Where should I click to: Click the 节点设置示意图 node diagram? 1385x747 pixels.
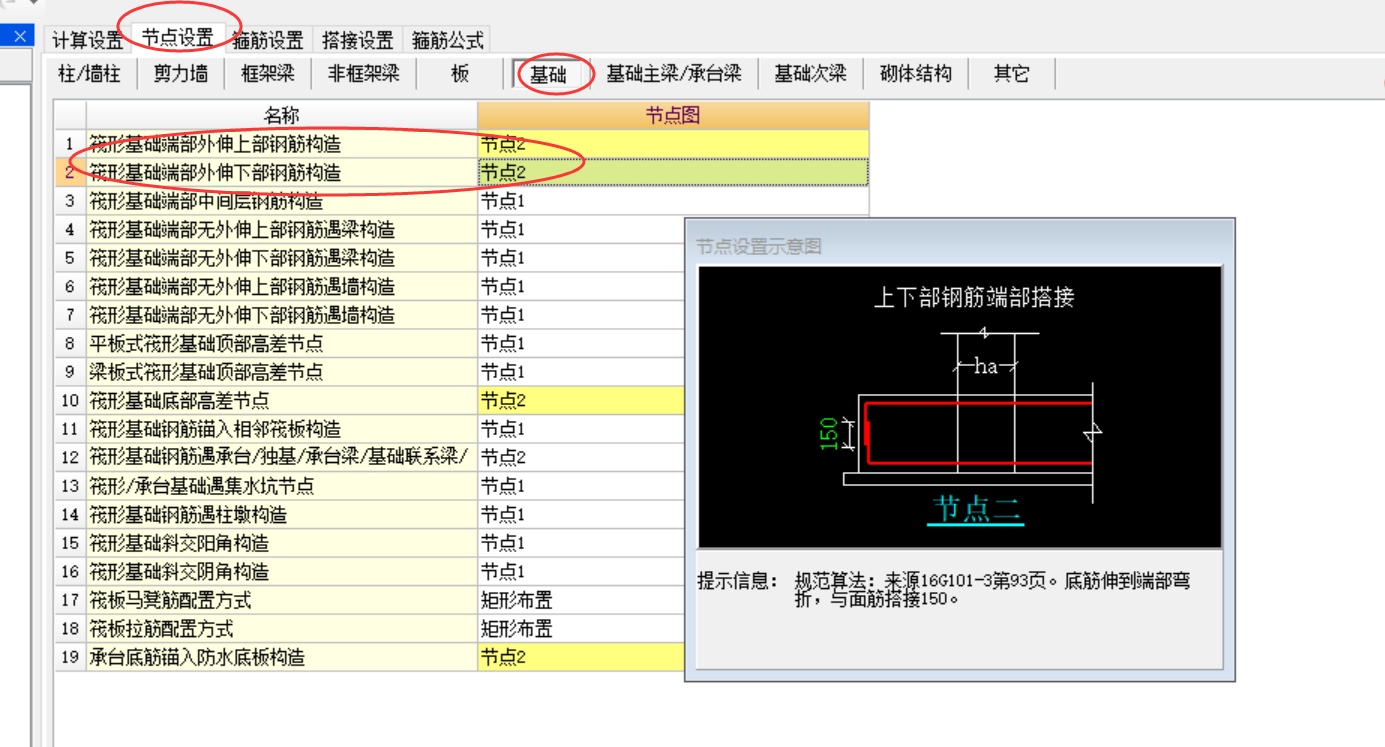tap(960, 407)
